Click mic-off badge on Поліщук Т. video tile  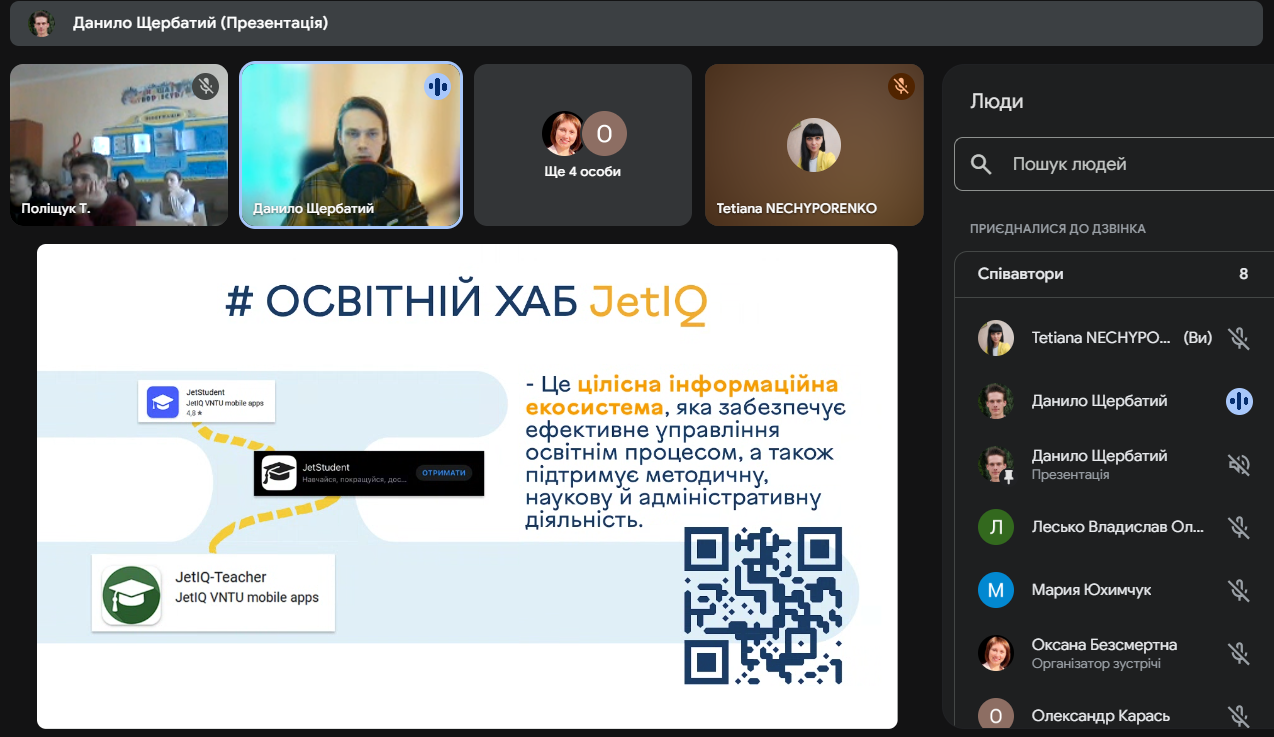point(206,86)
